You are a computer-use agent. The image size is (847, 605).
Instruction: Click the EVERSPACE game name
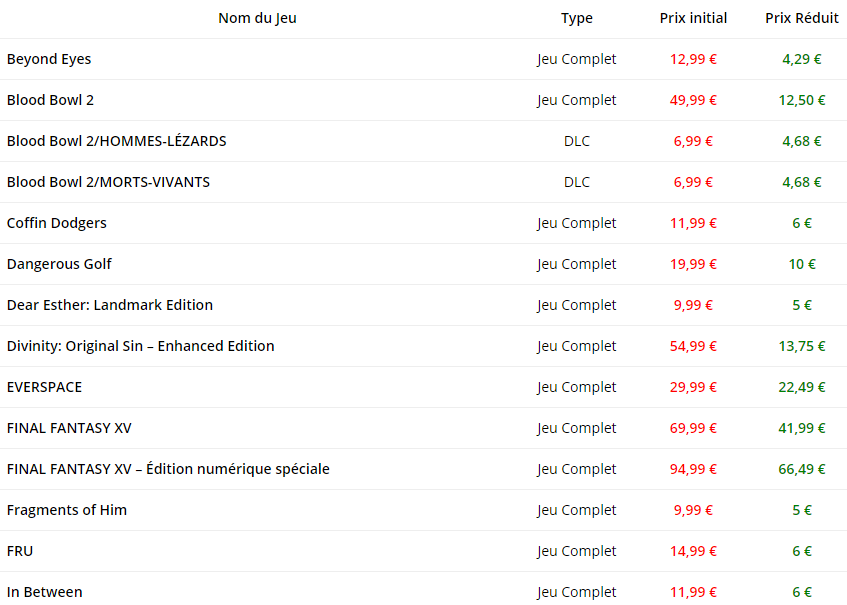[x=45, y=387]
